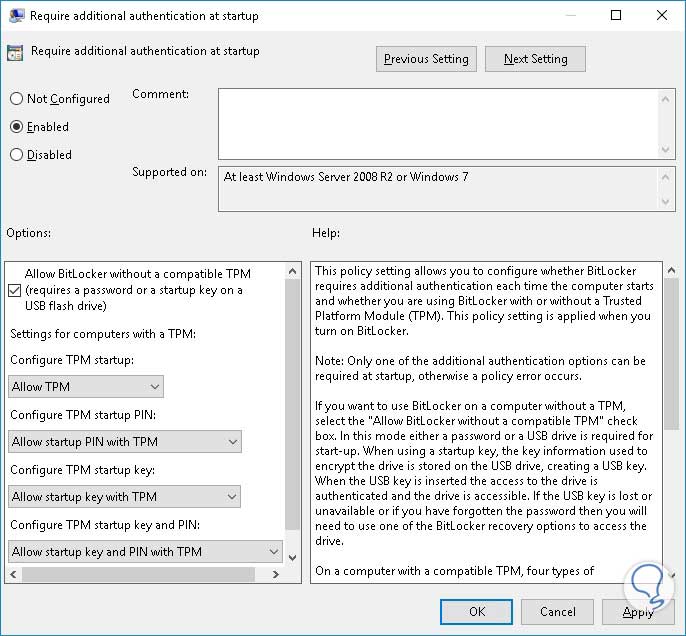This screenshot has height=636, width=686.
Task: Open the Allow startup key with TPM dropdown
Action: tap(124, 497)
